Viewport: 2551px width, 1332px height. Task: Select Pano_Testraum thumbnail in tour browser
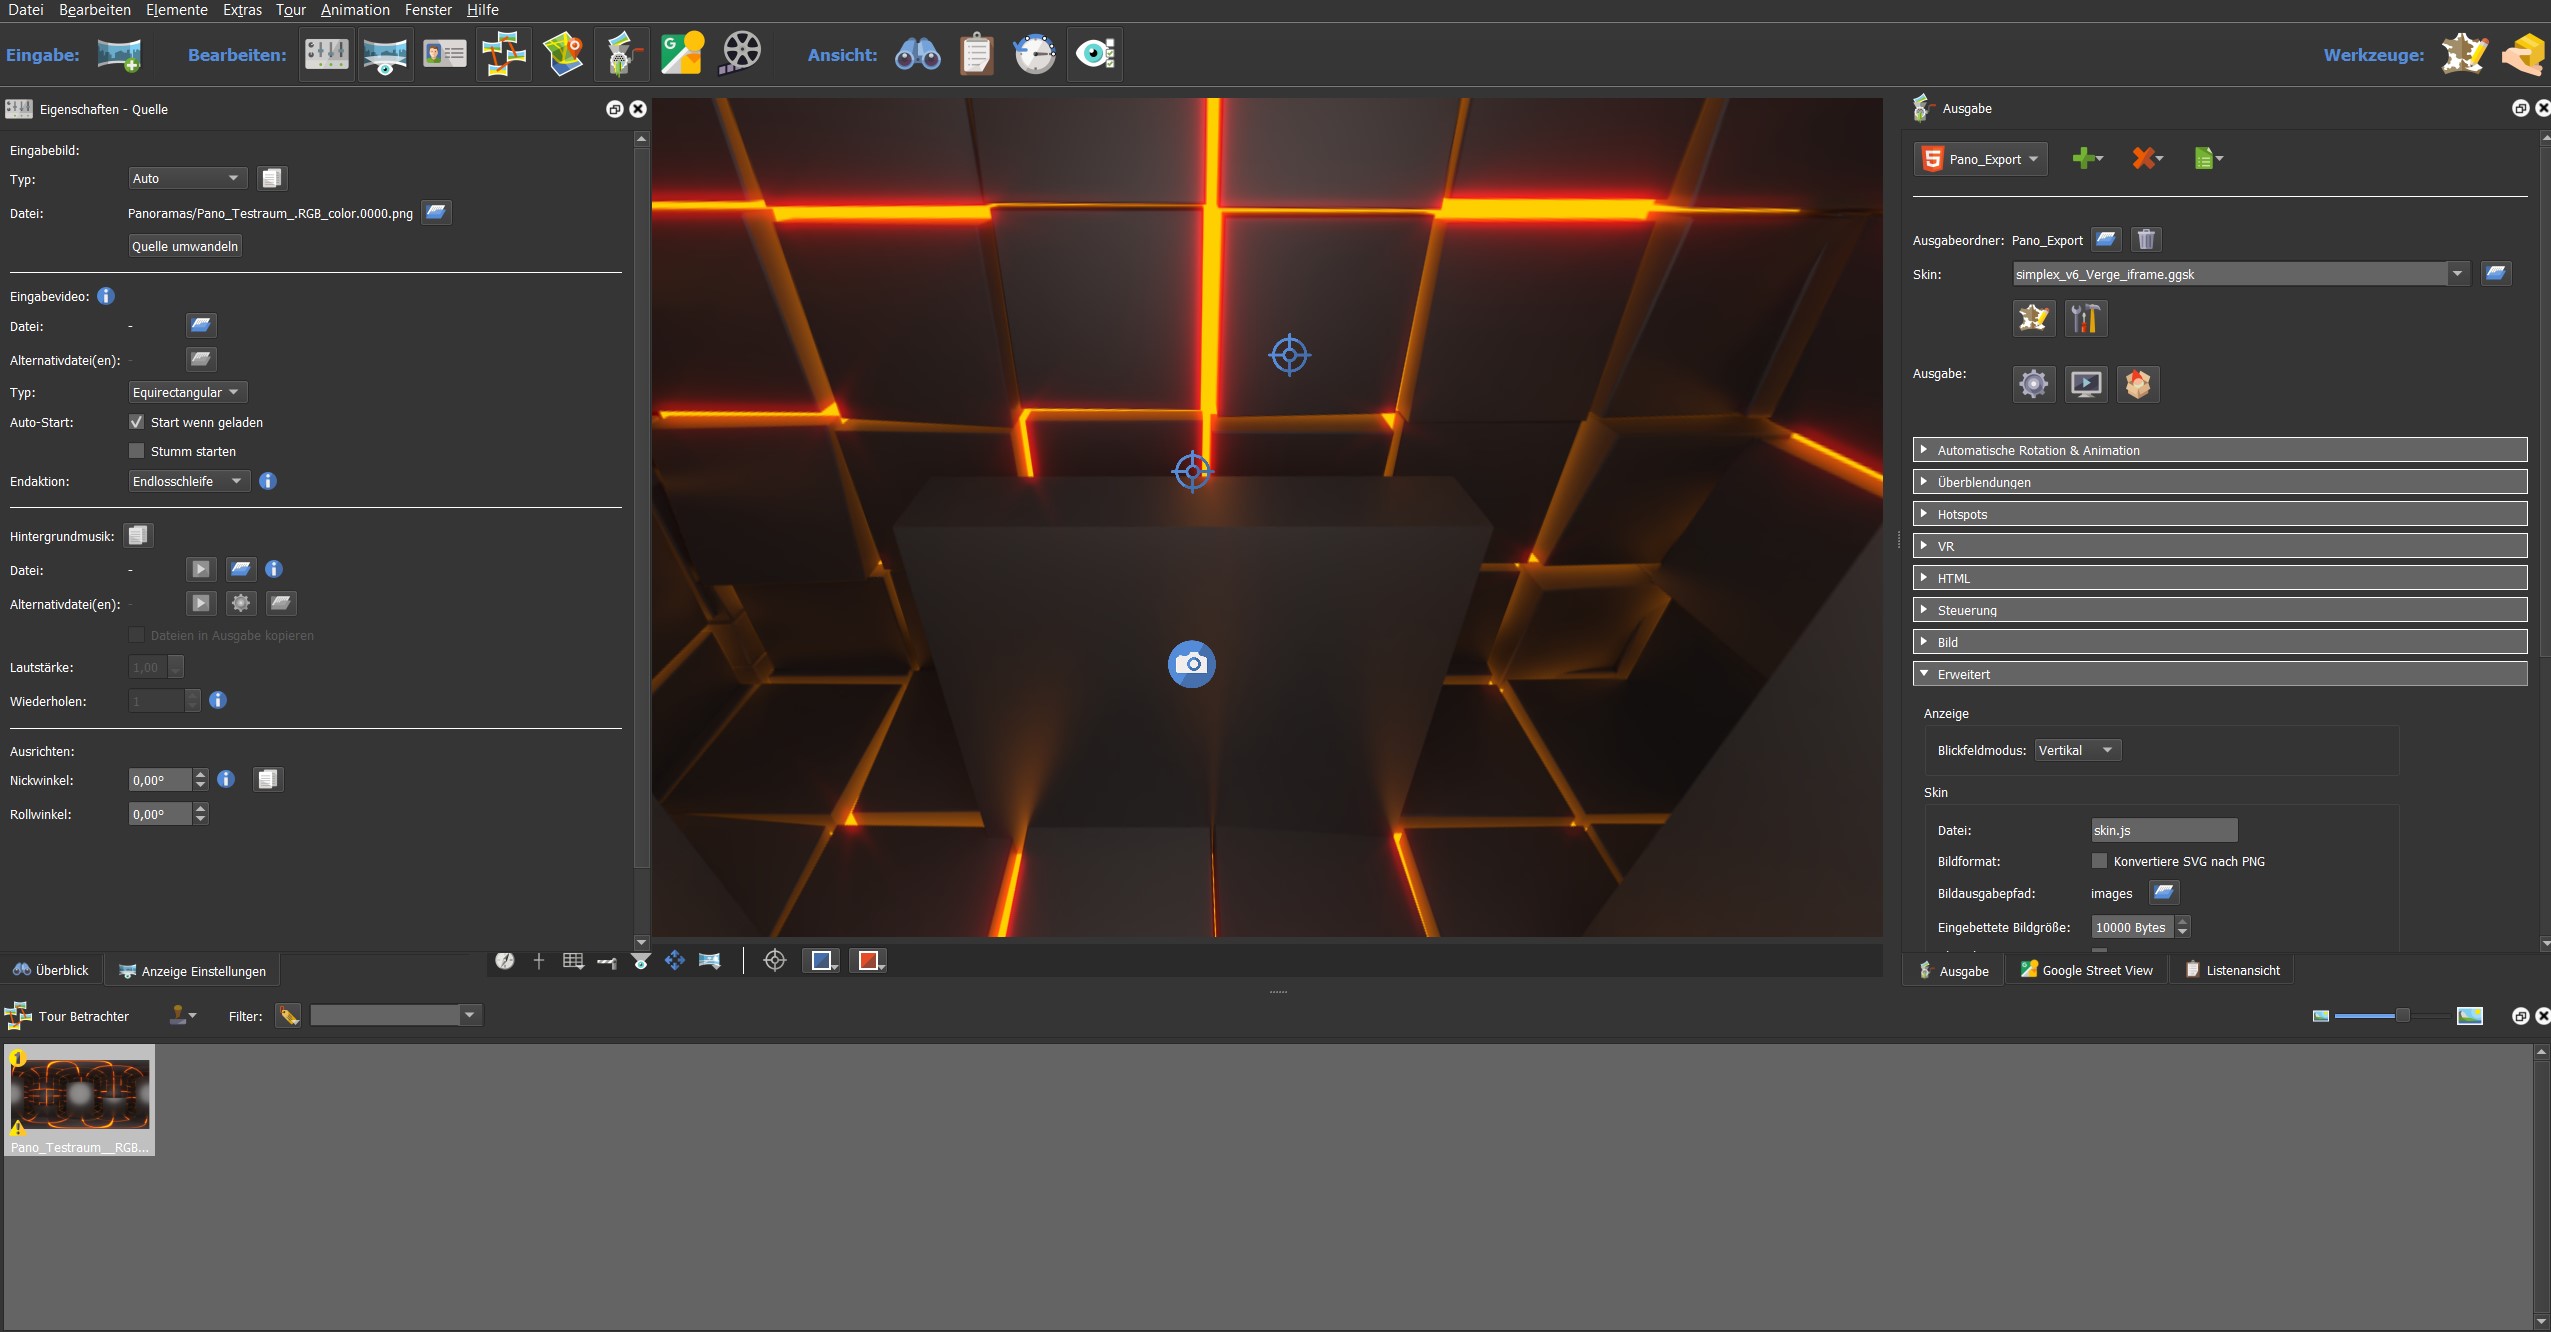pyautogui.click(x=80, y=1100)
